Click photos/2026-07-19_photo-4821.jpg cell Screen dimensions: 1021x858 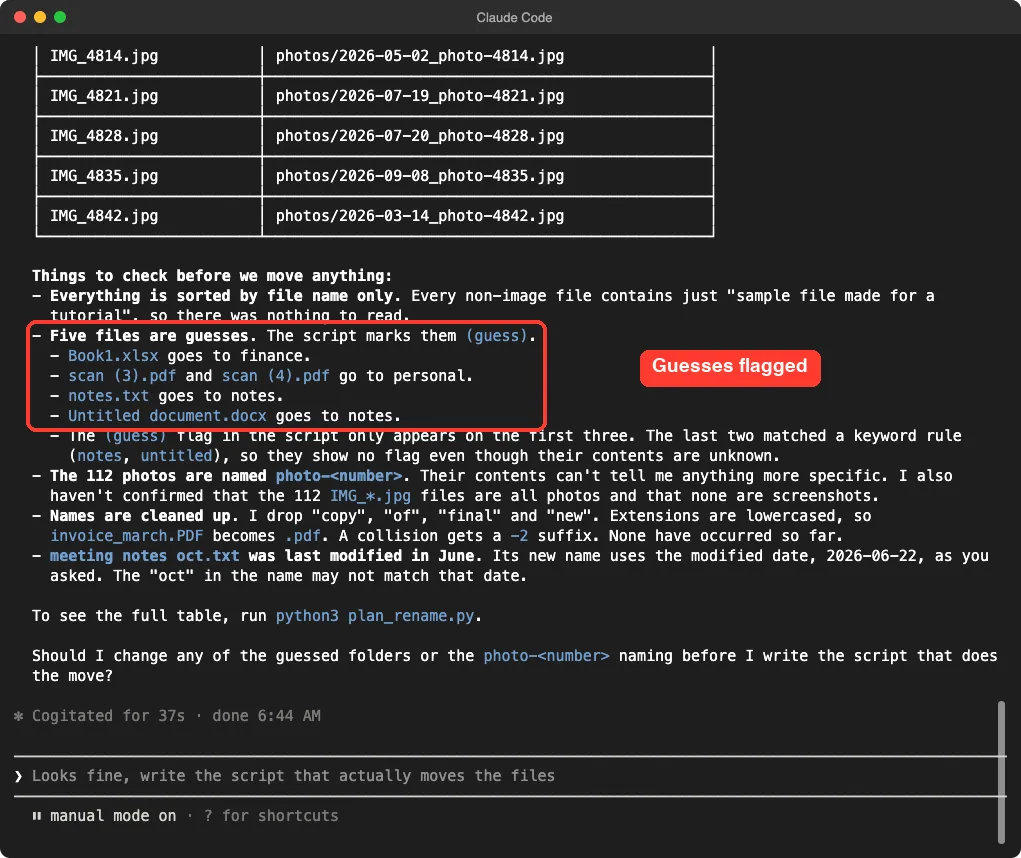488,96
